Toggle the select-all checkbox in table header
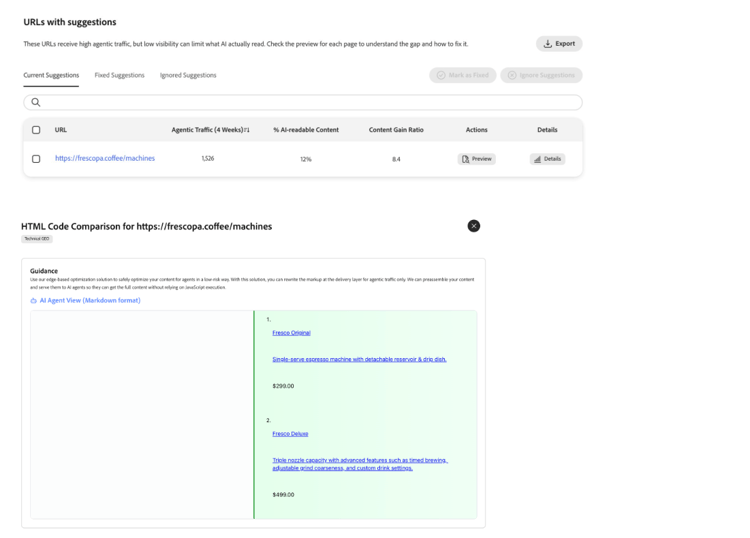The height and width of the screenshot is (538, 750). 36,130
